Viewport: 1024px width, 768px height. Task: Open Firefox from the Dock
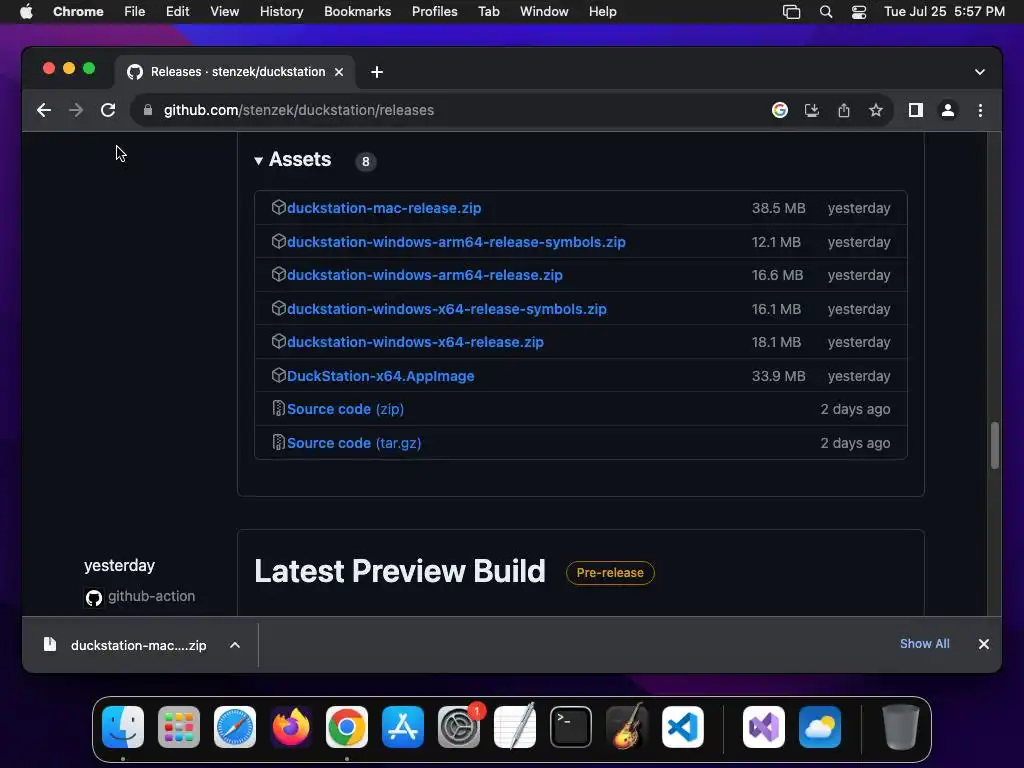(291, 727)
